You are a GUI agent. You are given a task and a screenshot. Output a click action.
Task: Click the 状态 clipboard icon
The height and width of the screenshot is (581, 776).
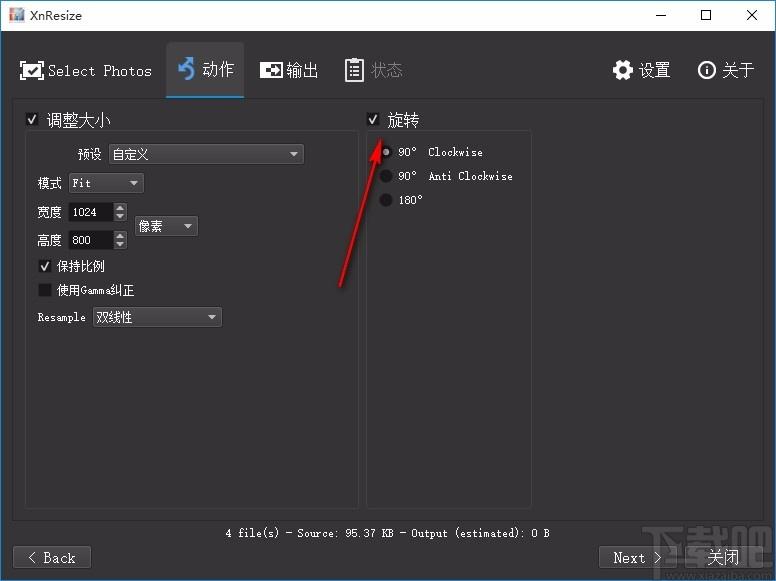pyautogui.click(x=354, y=70)
